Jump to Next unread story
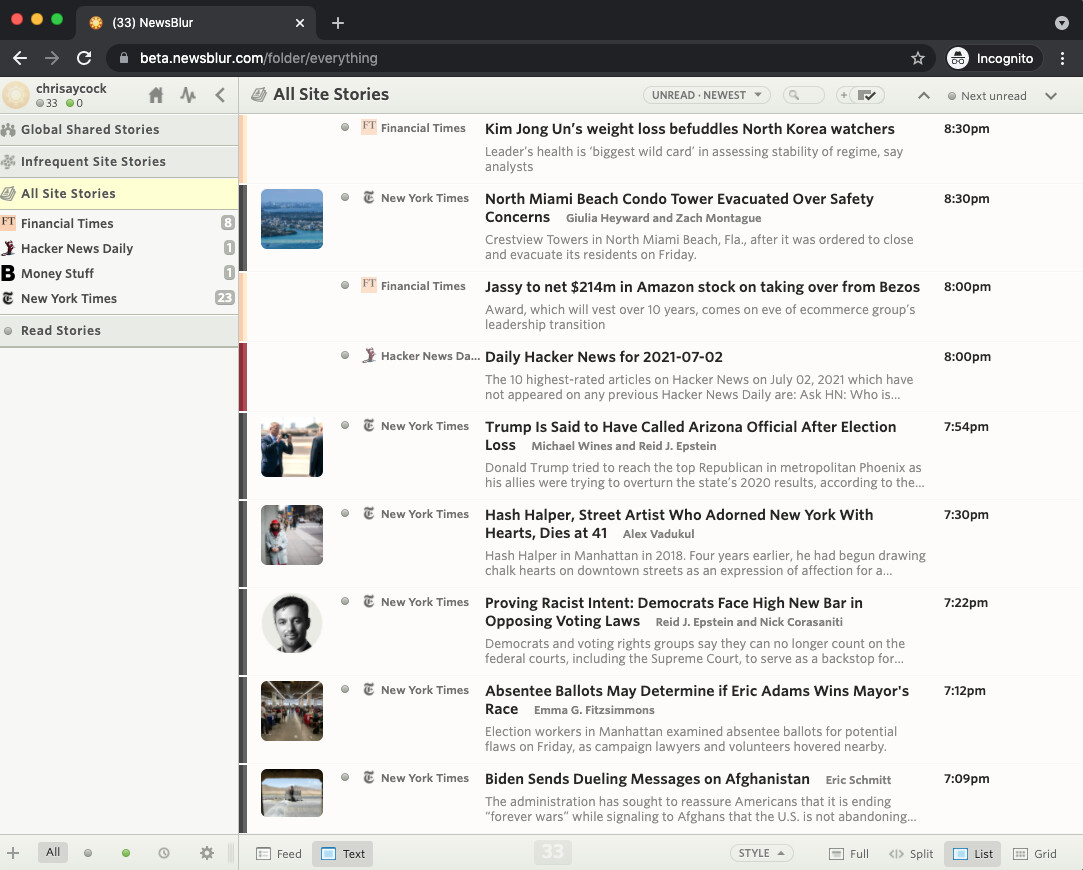The width and height of the screenshot is (1083, 870). 987,96
